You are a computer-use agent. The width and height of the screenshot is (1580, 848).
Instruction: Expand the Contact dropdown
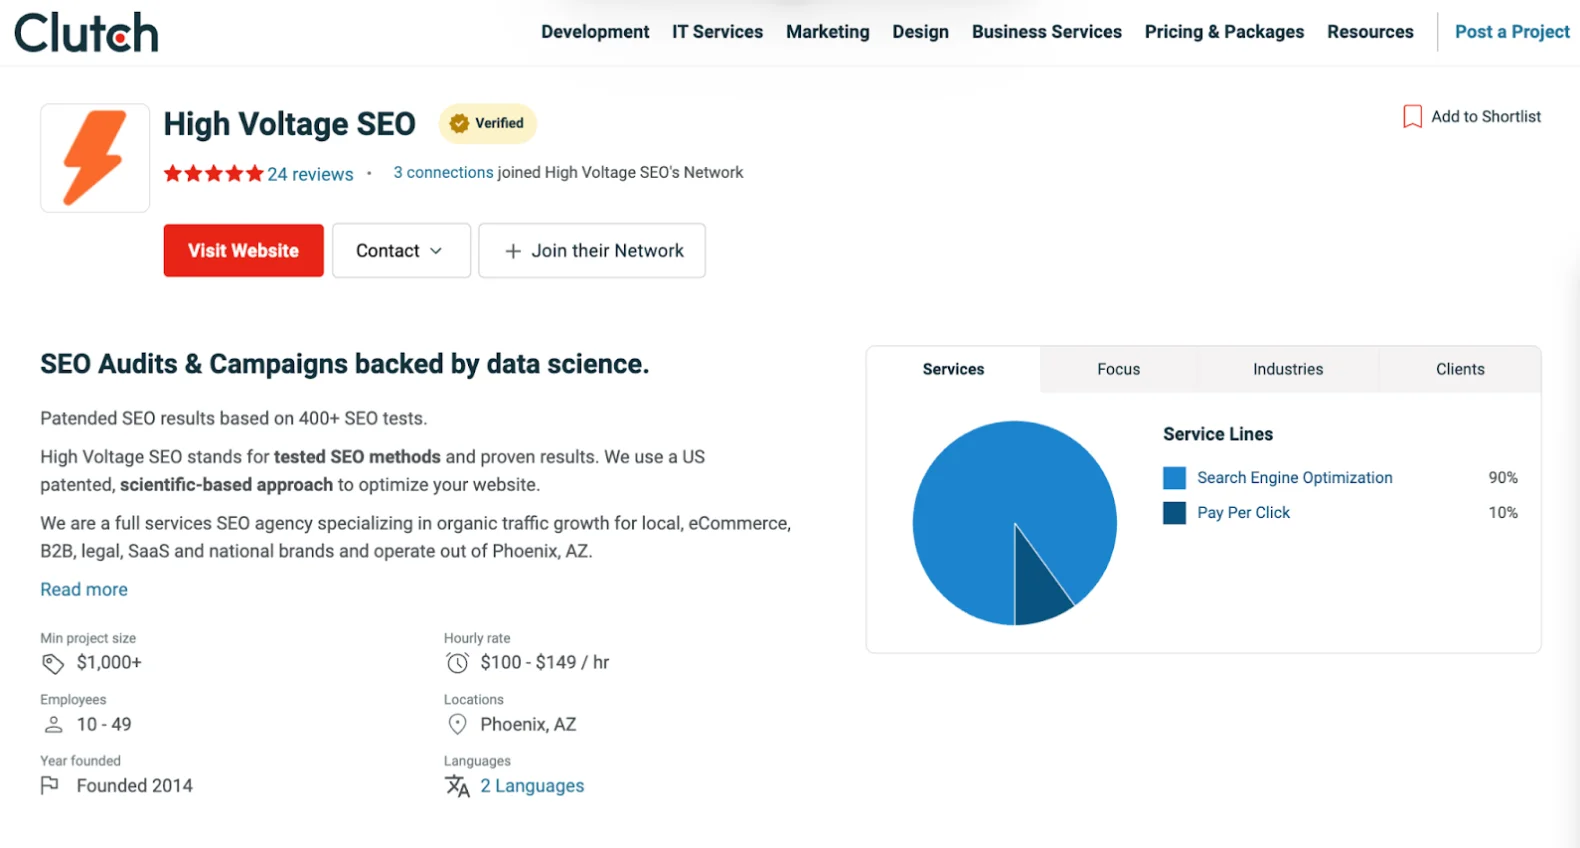pyautogui.click(x=401, y=251)
